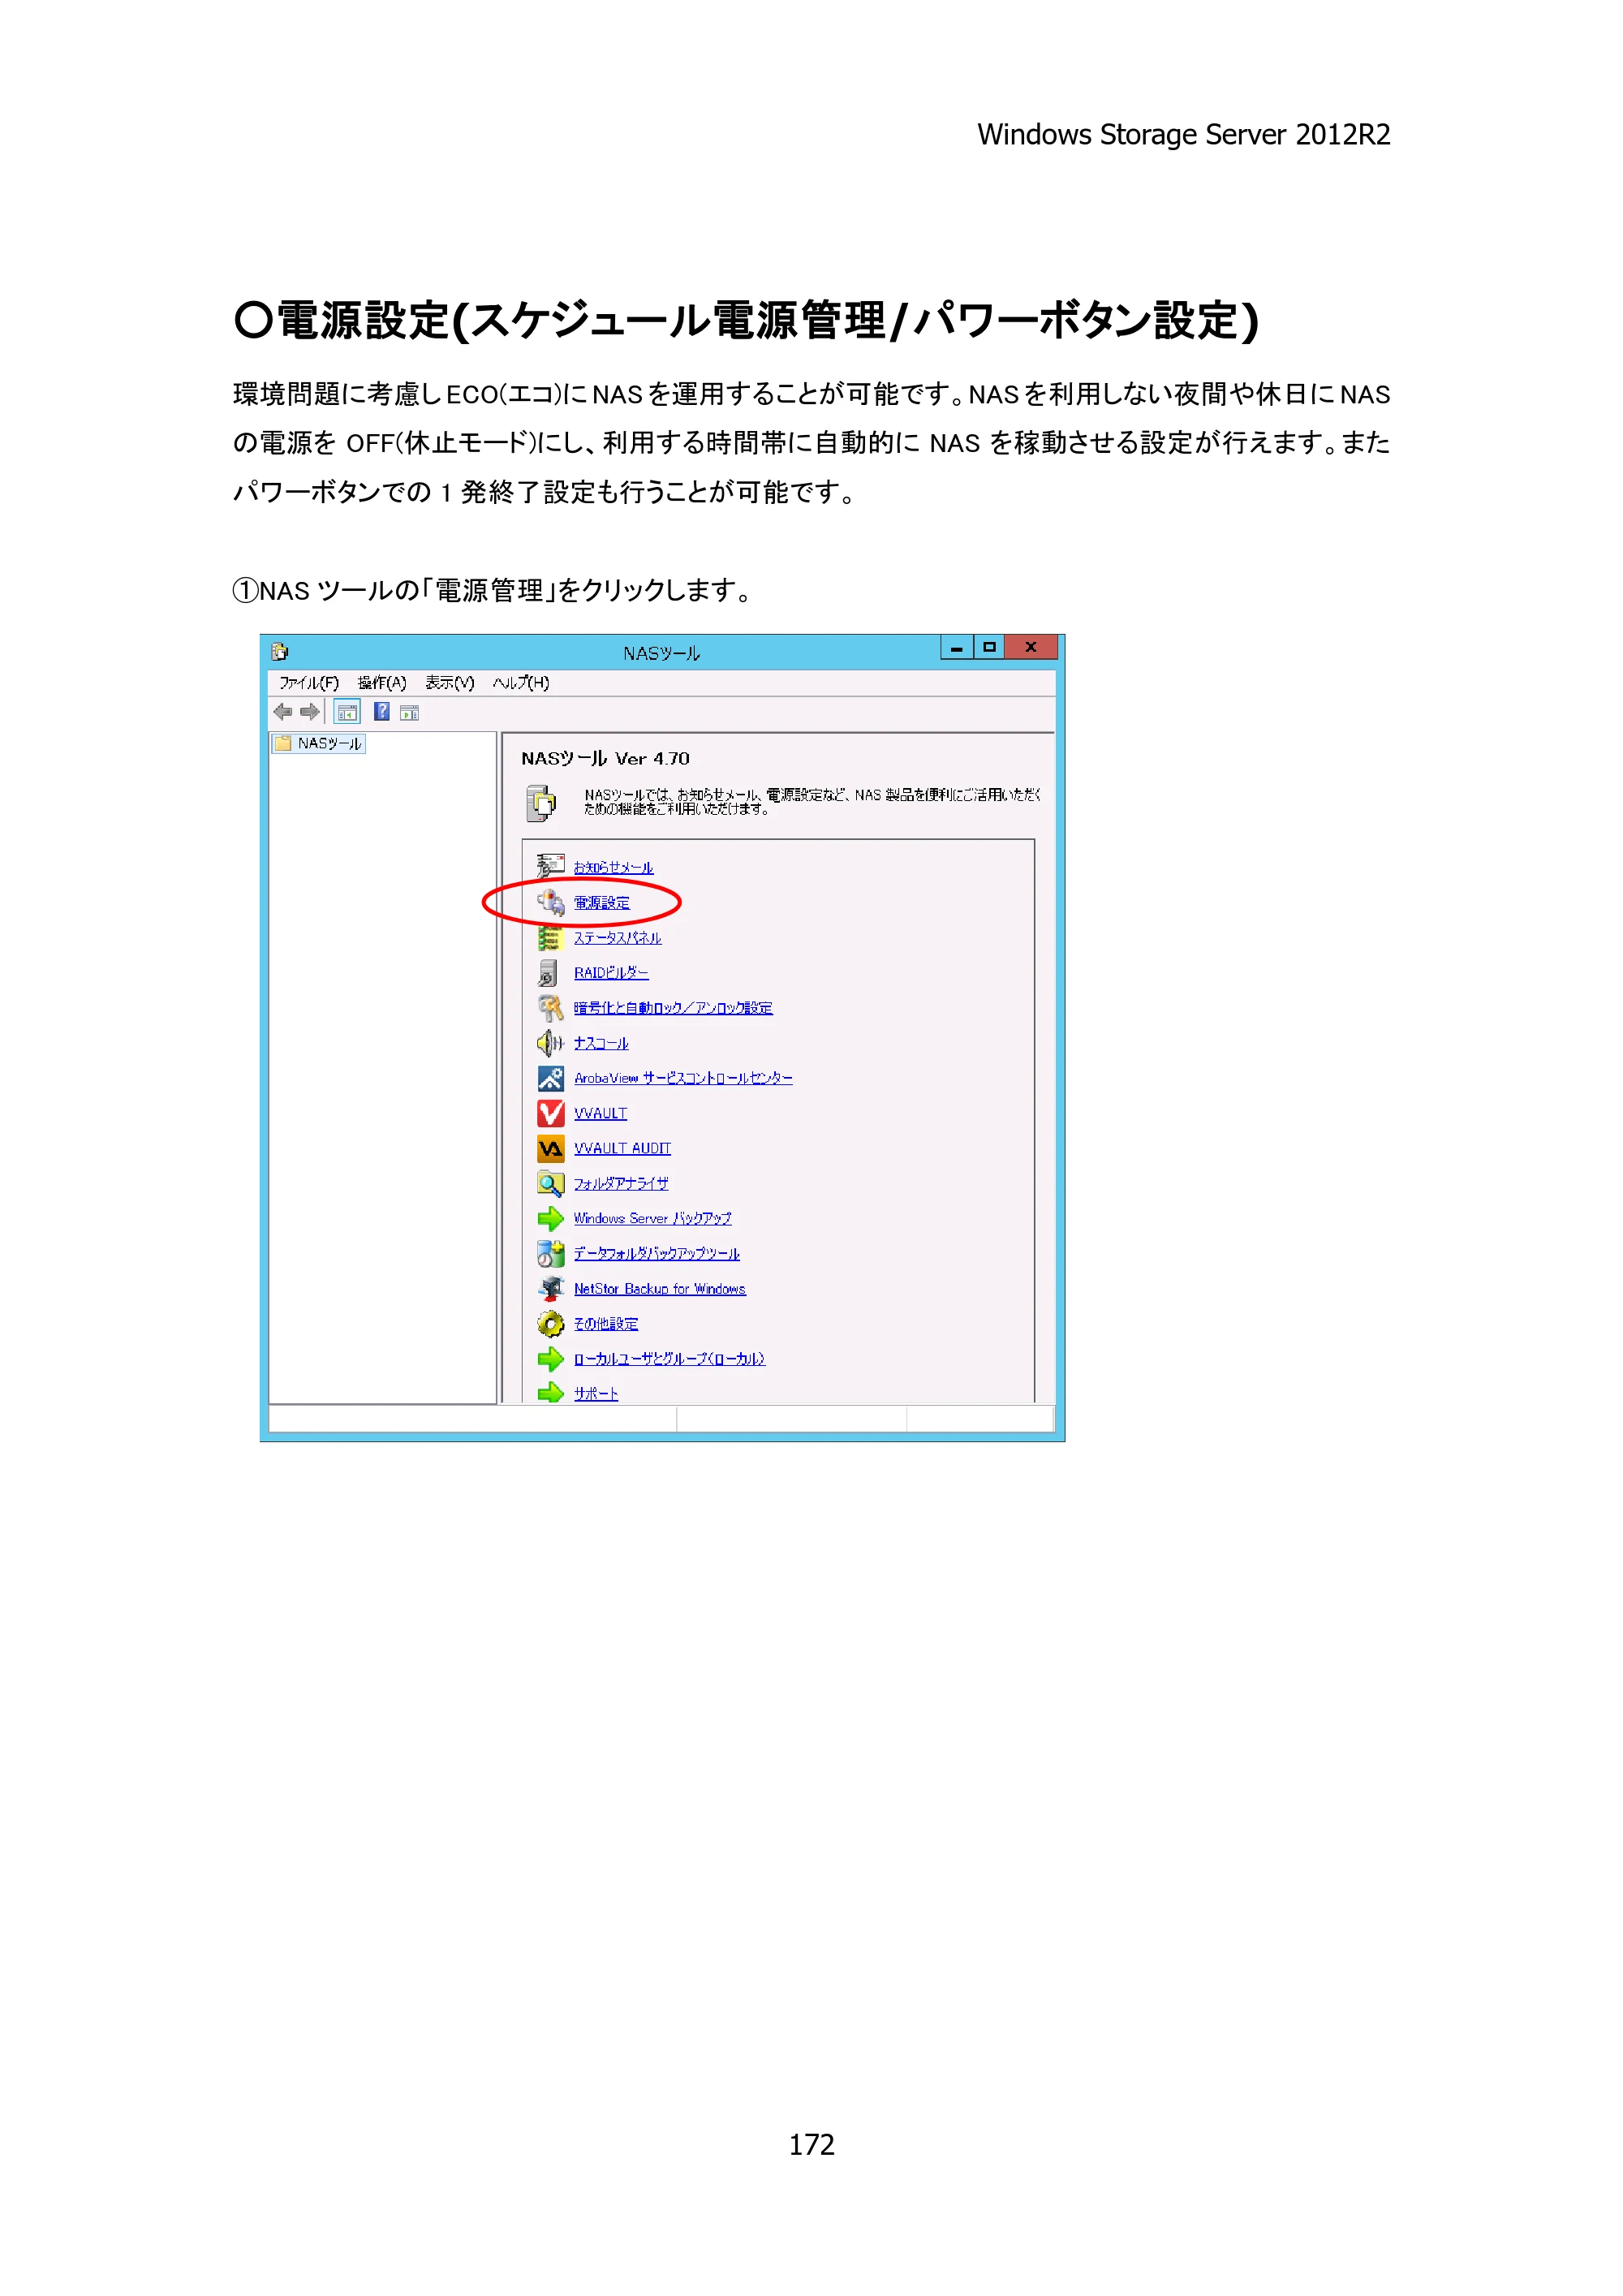
Task: Open the データフォルダバックアップツール link
Action: click(656, 1253)
